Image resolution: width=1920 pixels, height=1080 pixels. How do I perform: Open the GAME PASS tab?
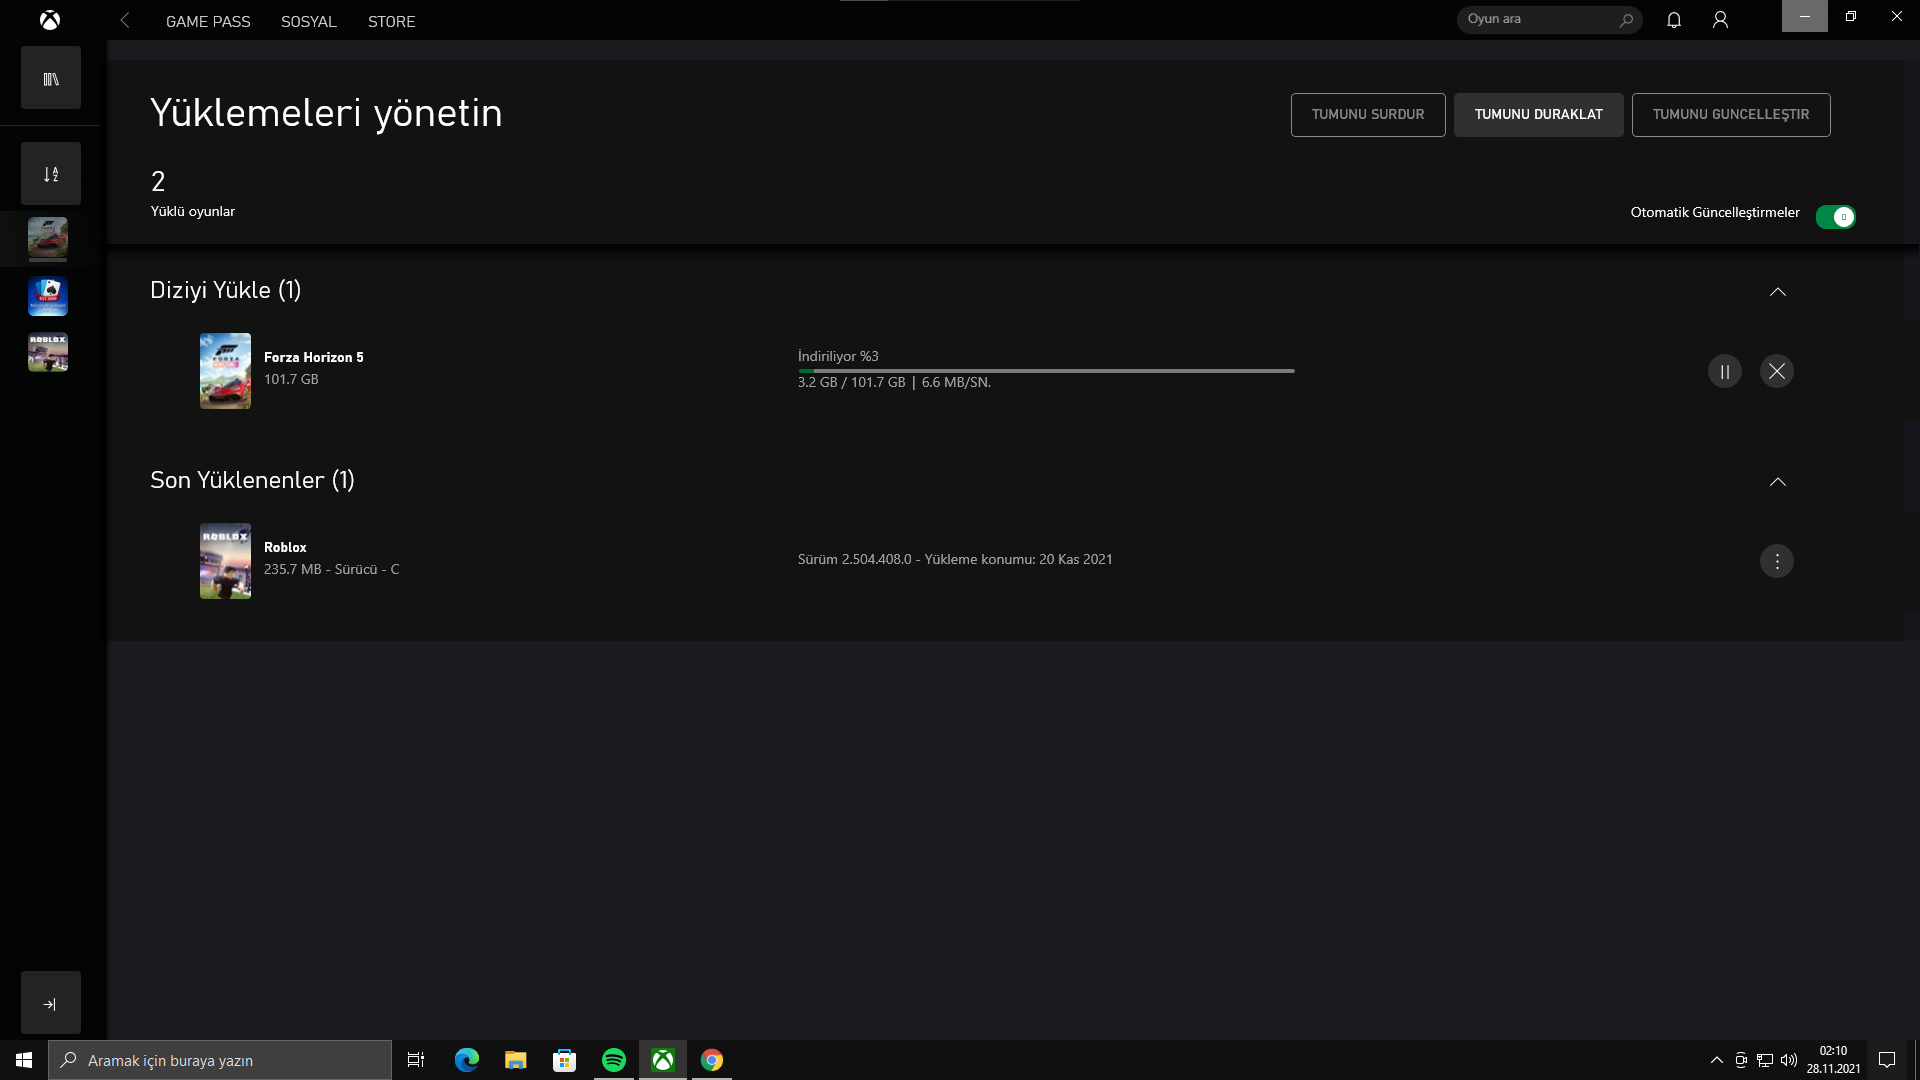pos(208,21)
